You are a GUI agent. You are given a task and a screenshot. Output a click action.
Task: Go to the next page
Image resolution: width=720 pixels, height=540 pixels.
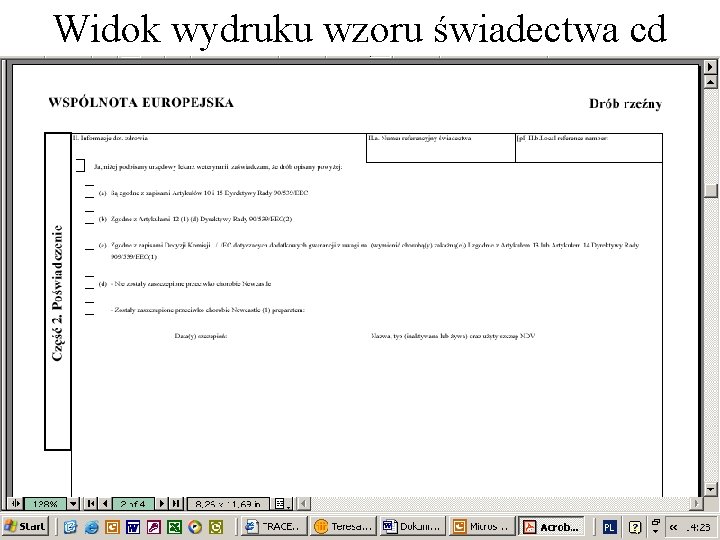(x=162, y=504)
